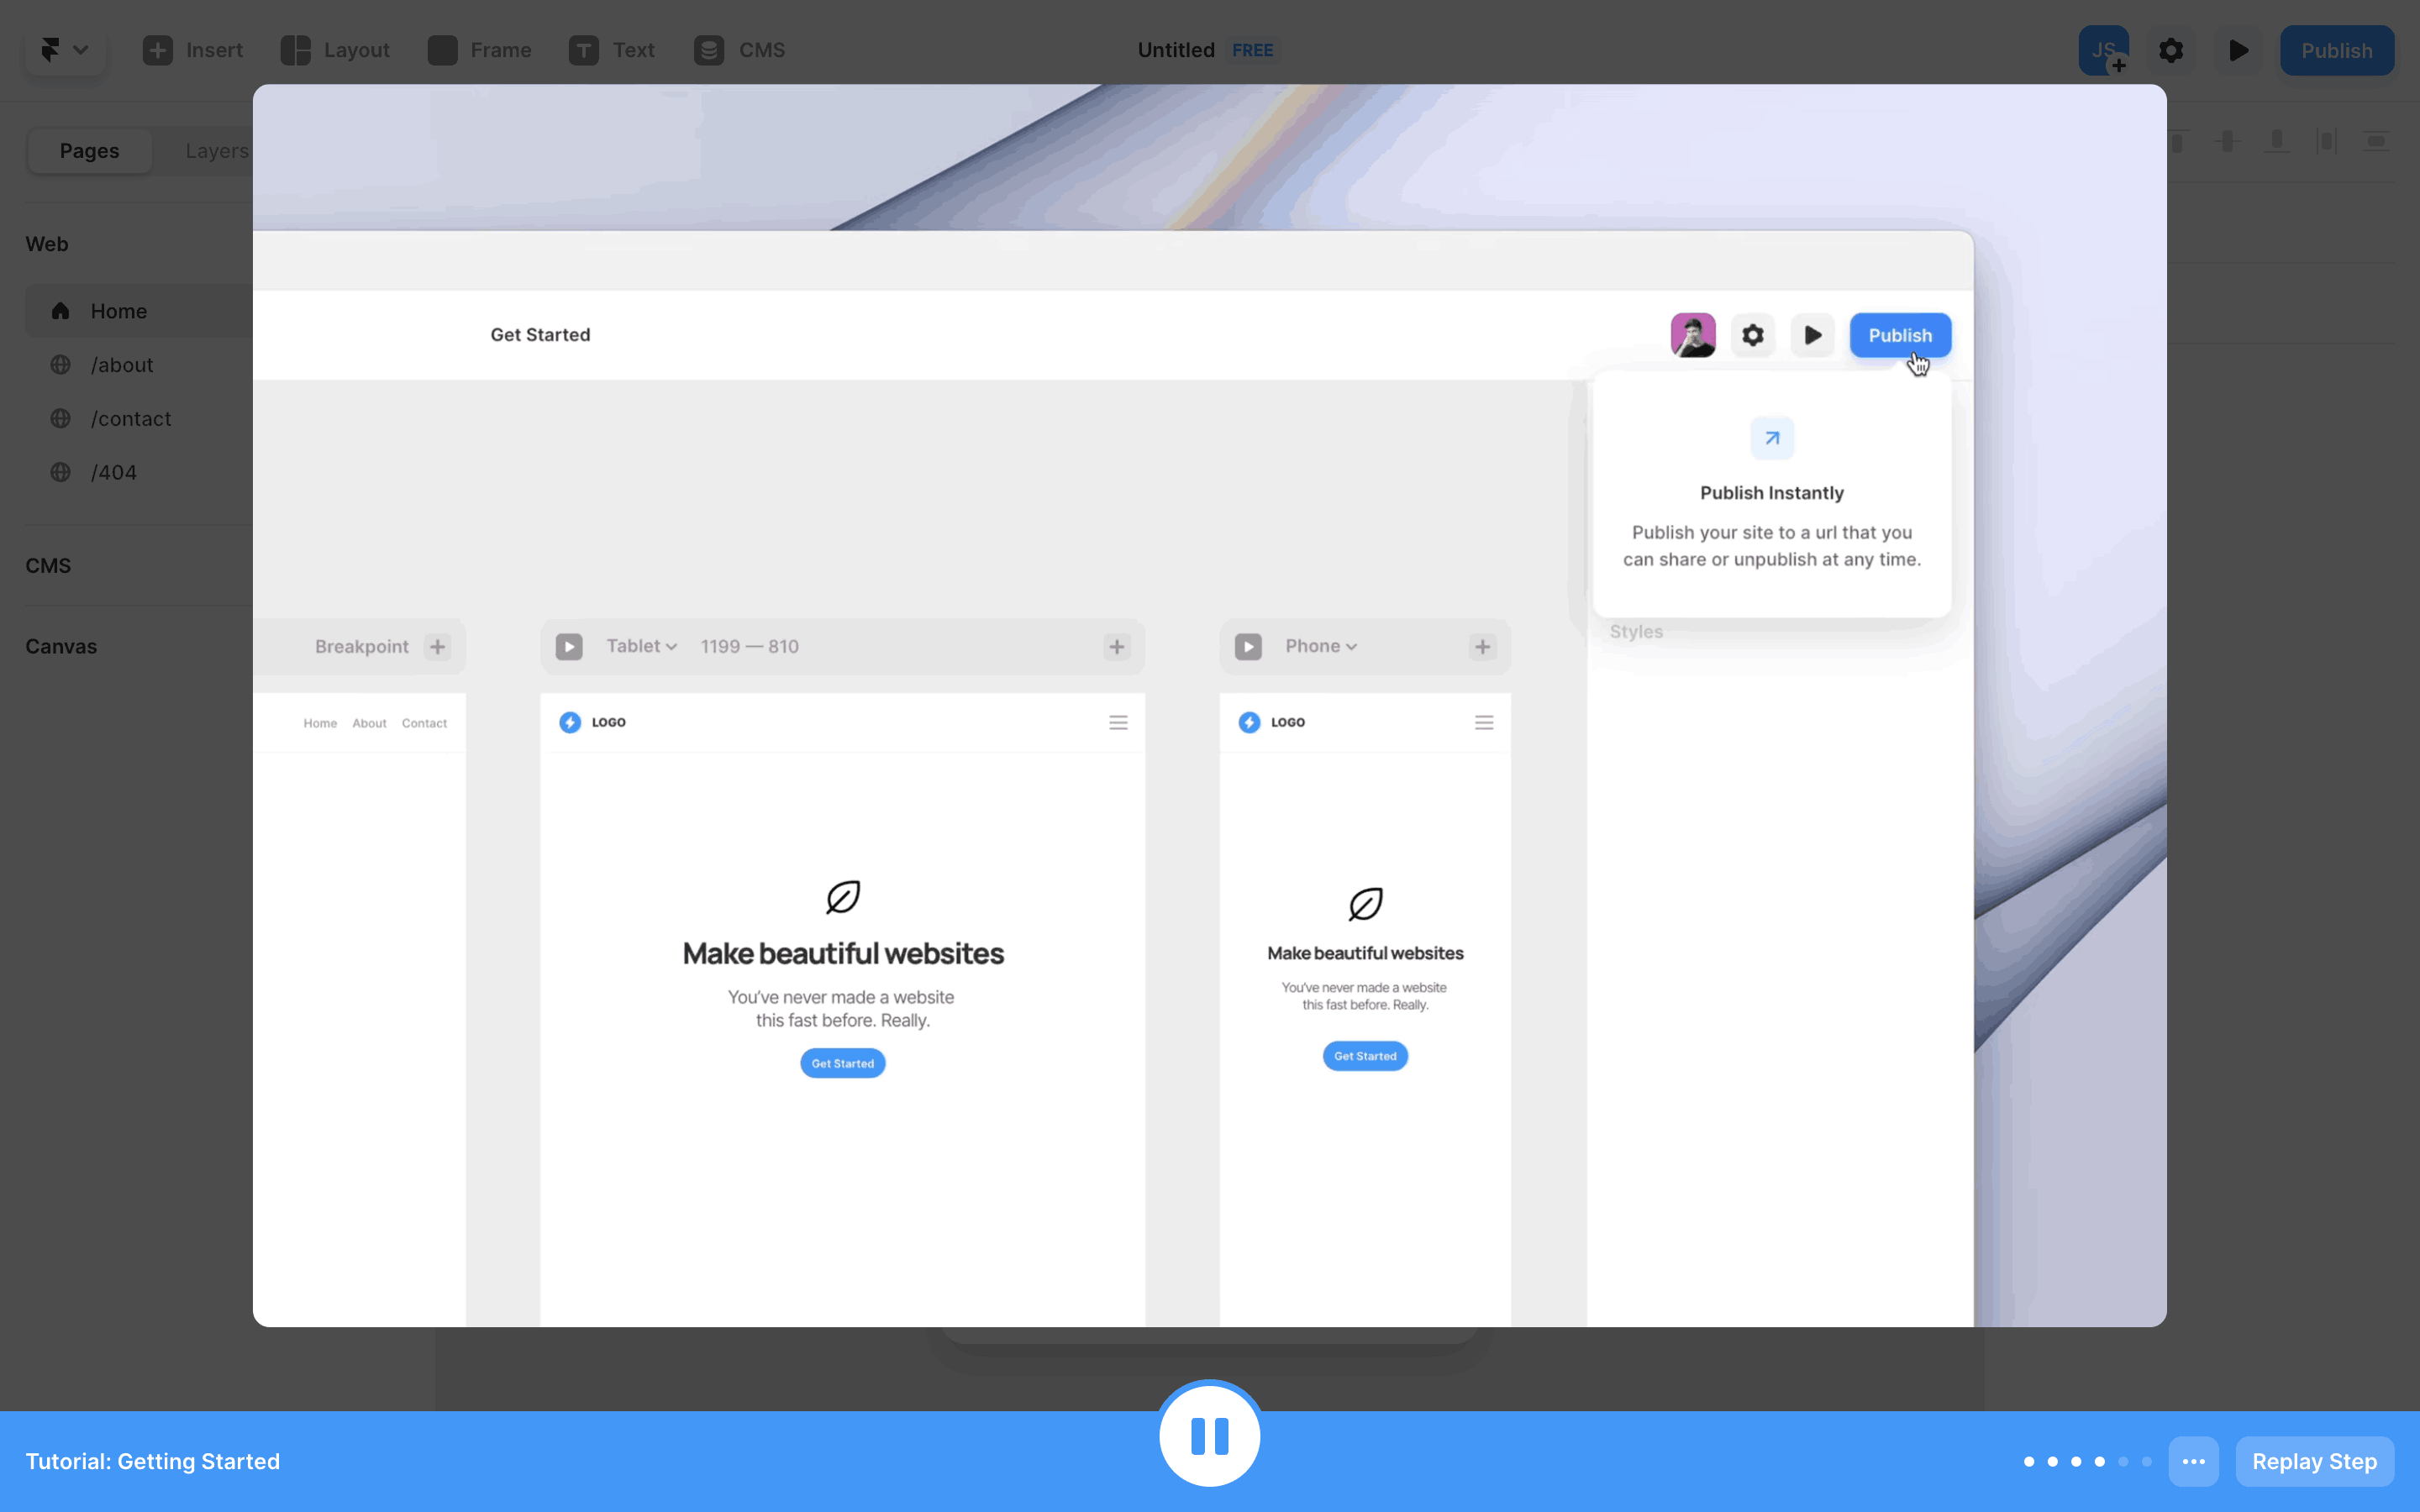This screenshot has height=1512, width=2420.
Task: Open the Framer logo main menu
Action: (64, 50)
